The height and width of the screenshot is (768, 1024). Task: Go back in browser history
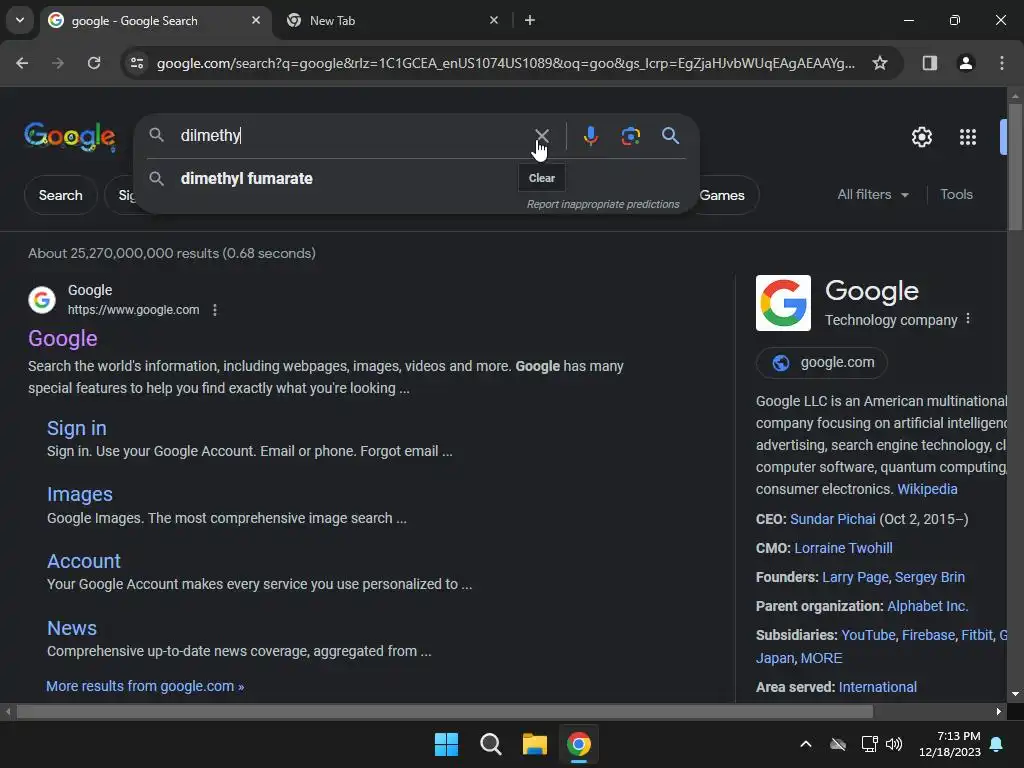coord(22,63)
